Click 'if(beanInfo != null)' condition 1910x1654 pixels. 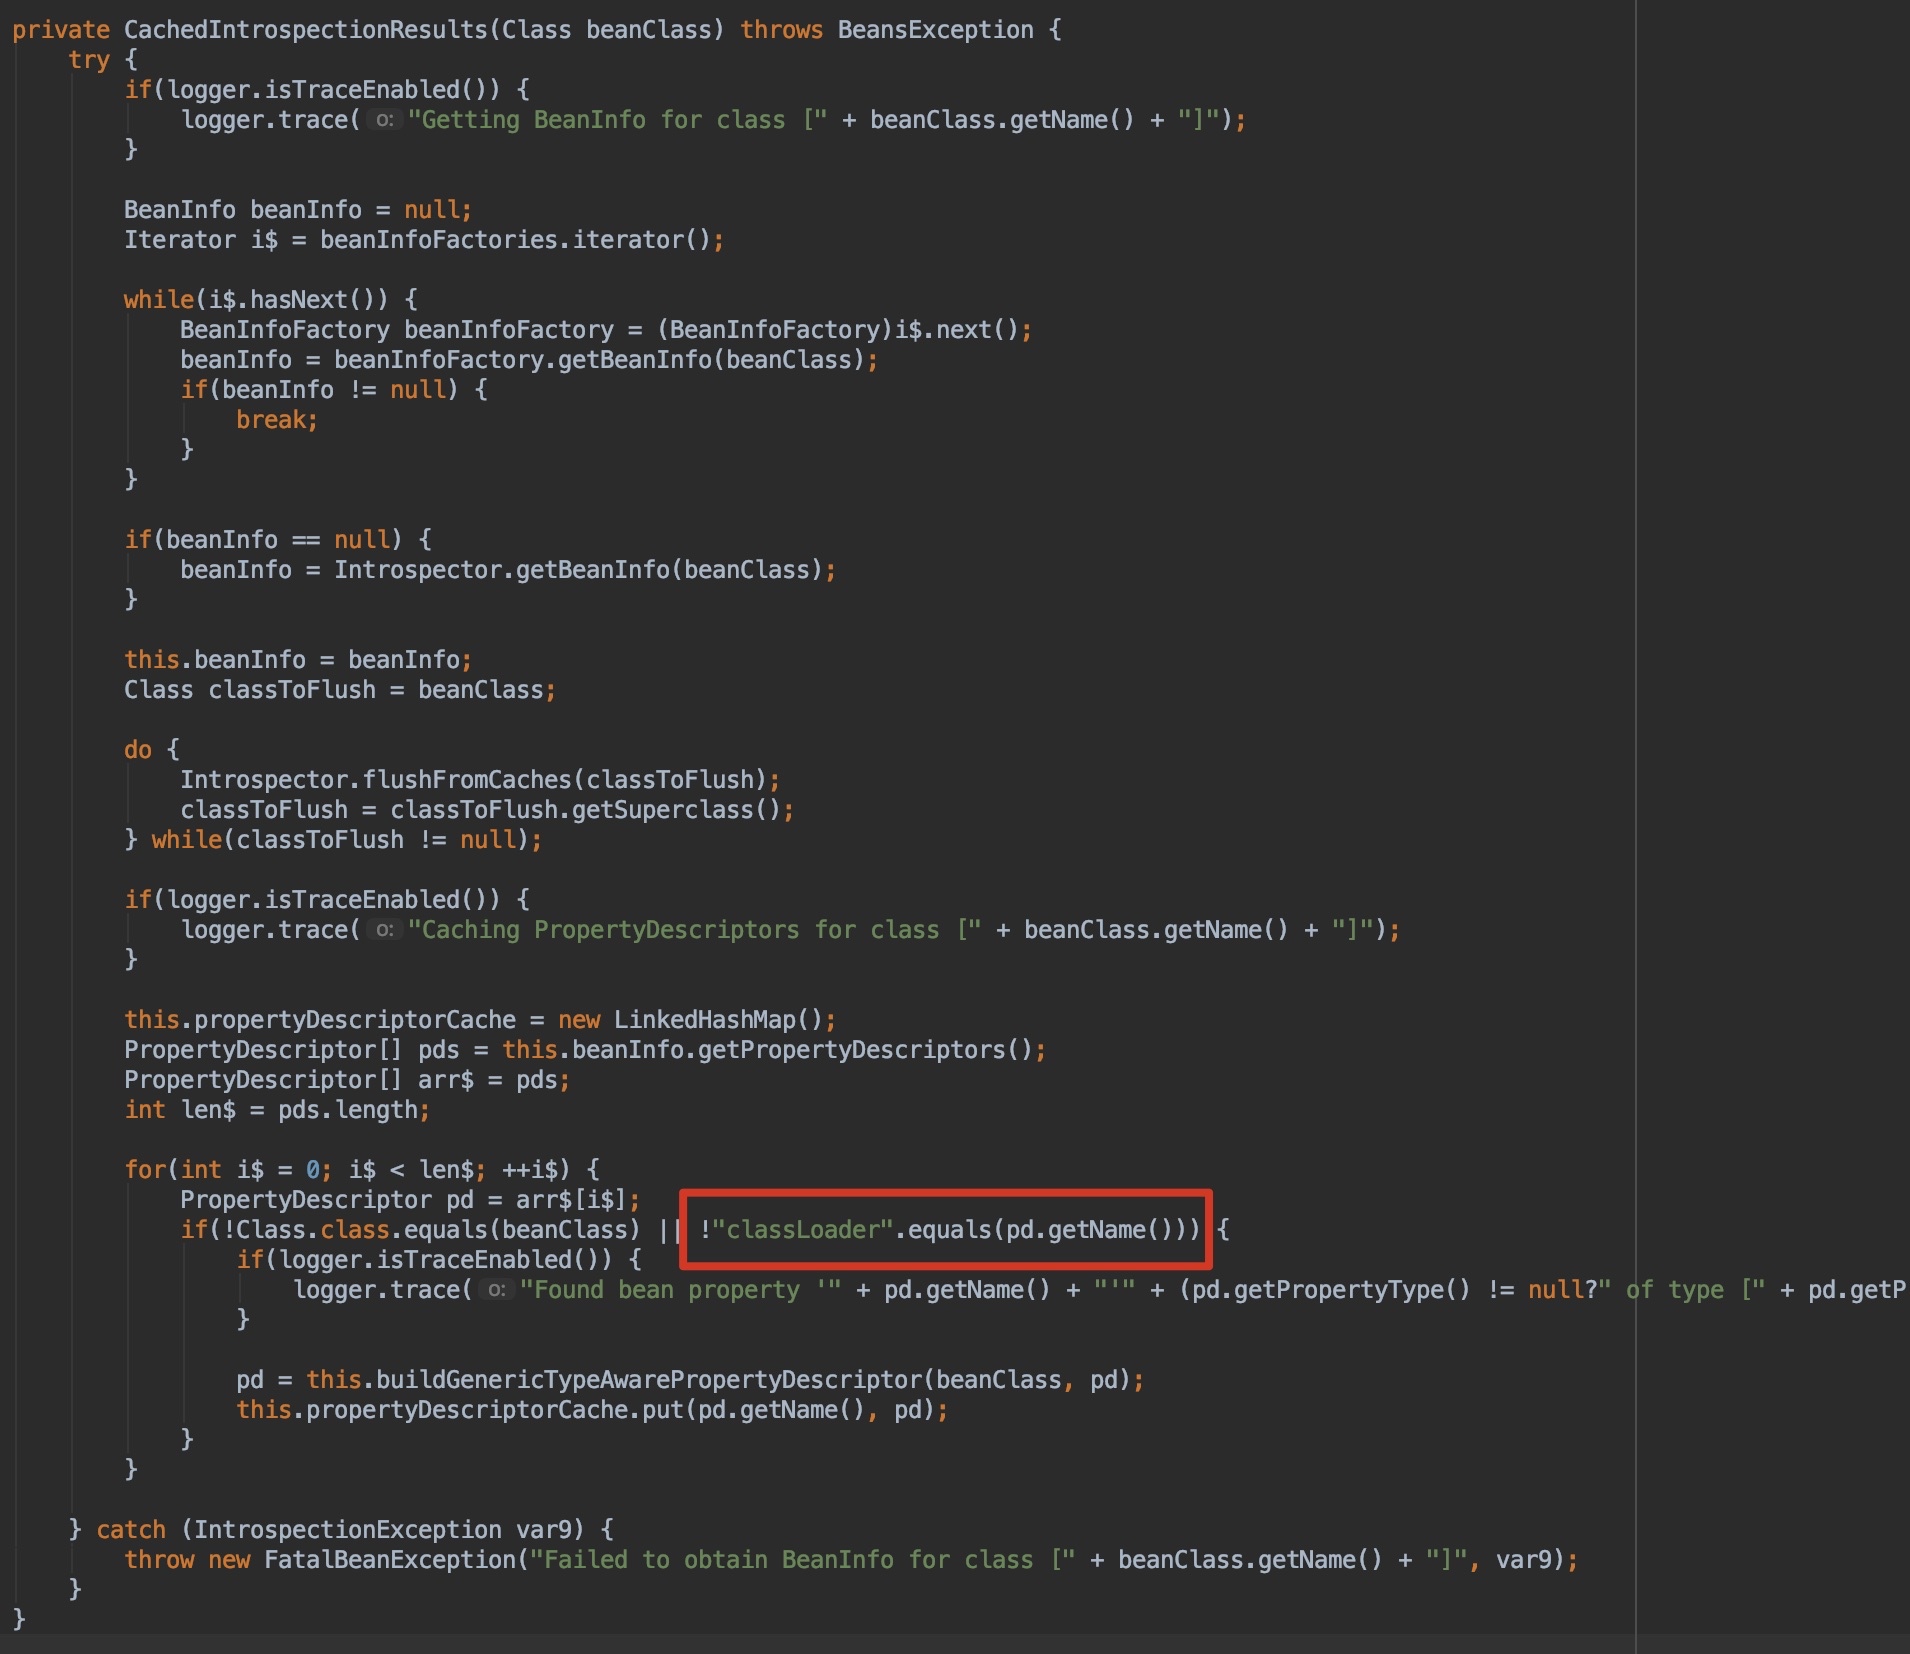319,390
